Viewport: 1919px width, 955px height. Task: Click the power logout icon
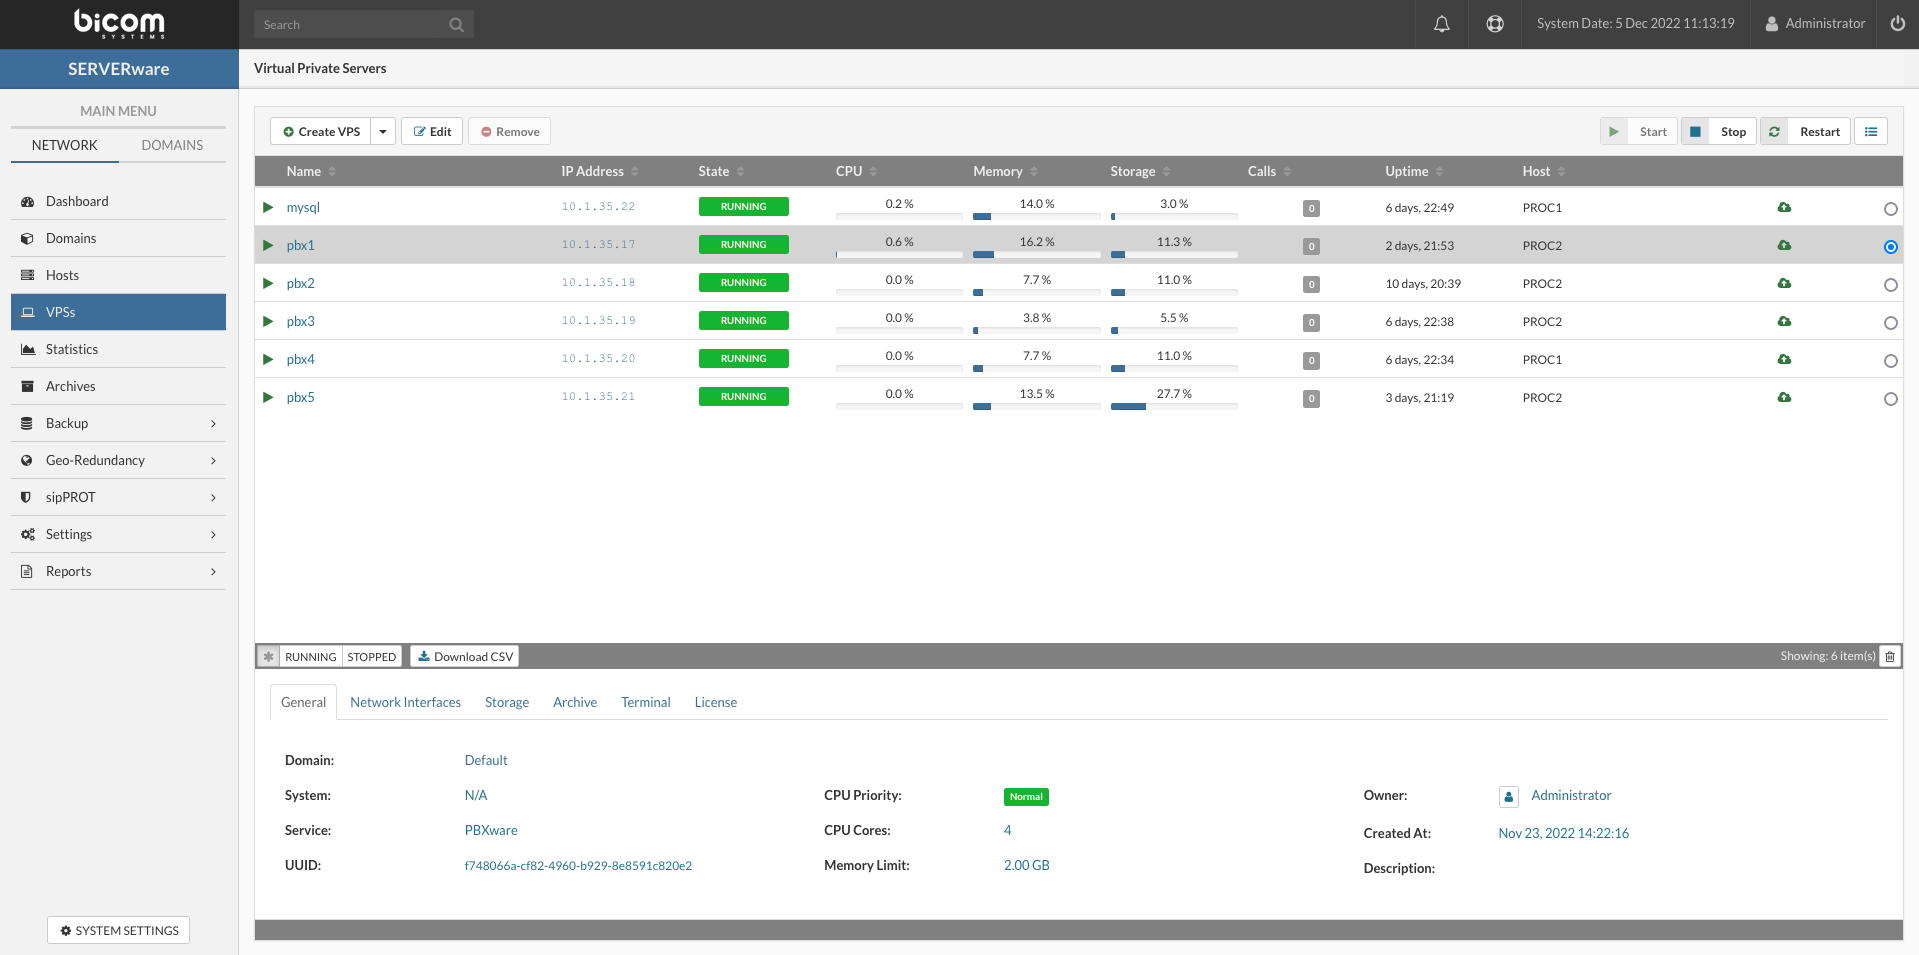pos(1897,24)
